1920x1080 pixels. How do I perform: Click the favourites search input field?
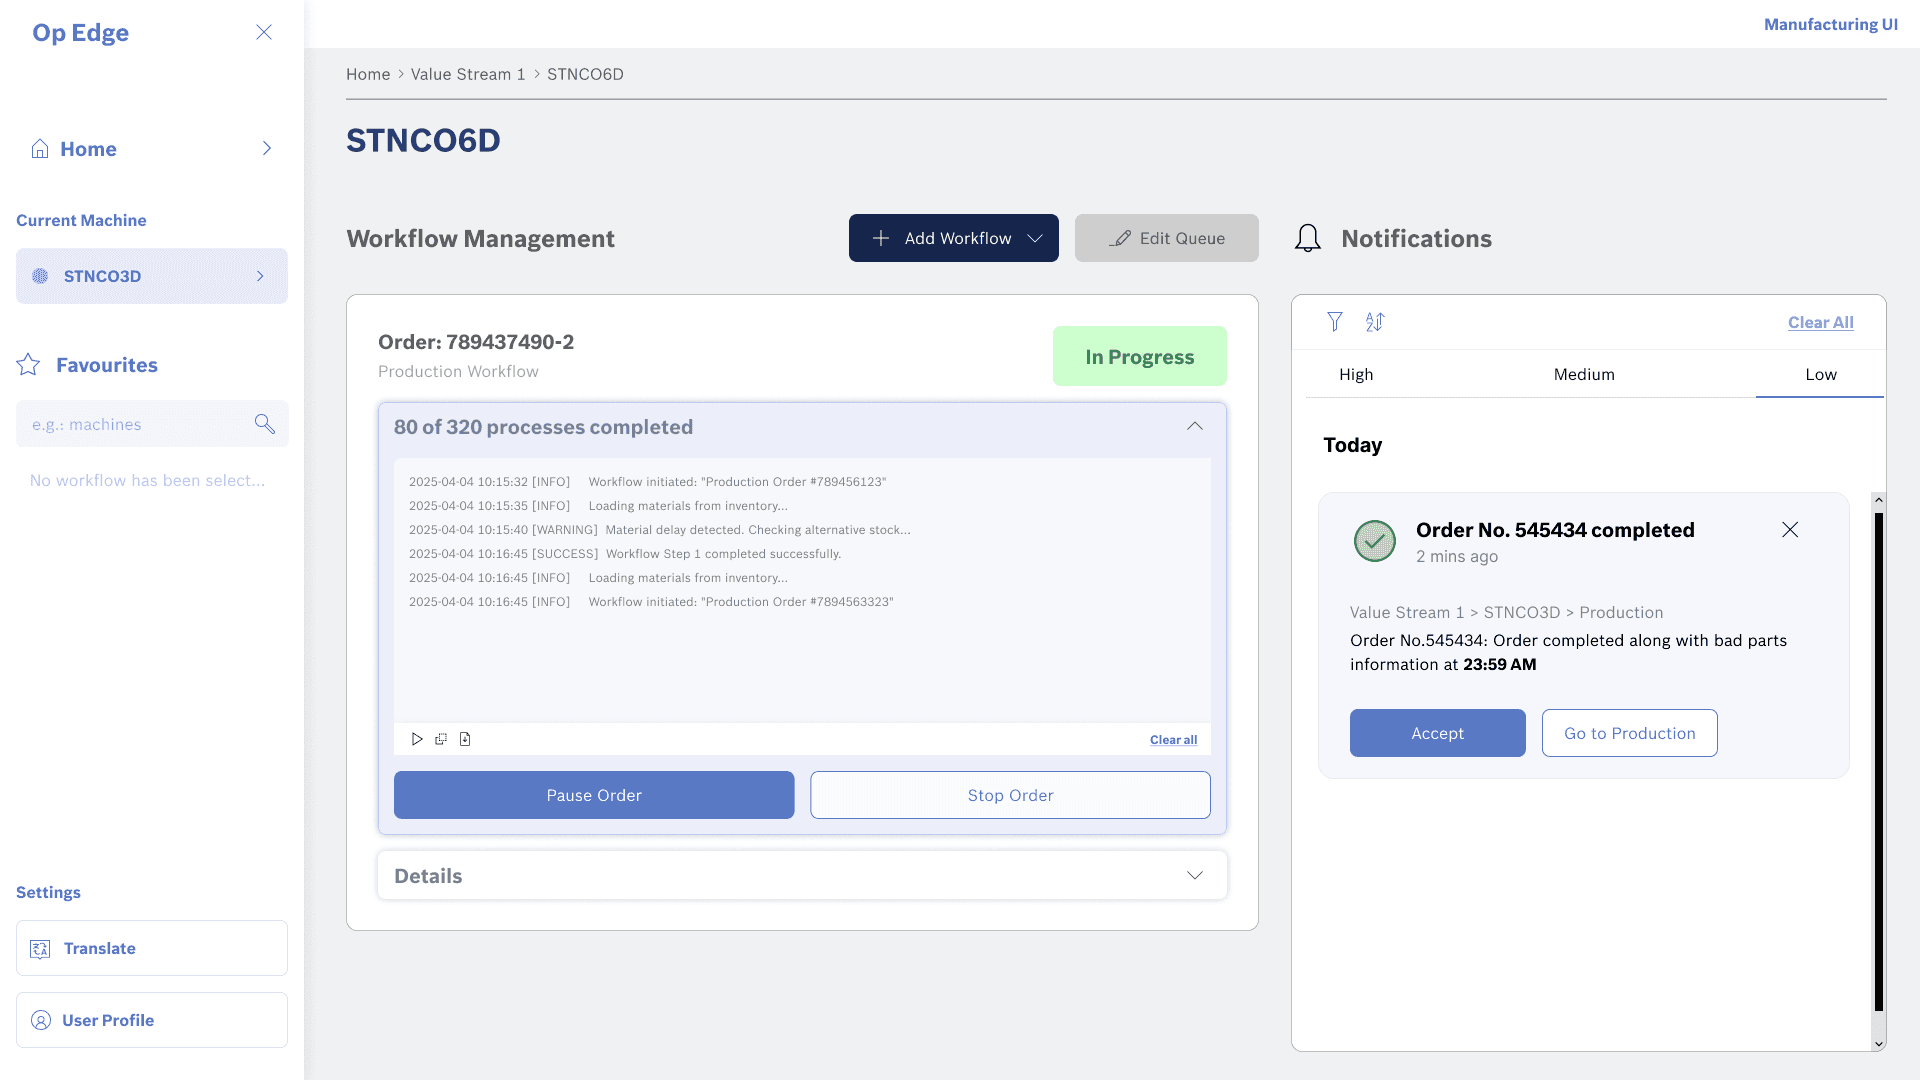click(135, 424)
